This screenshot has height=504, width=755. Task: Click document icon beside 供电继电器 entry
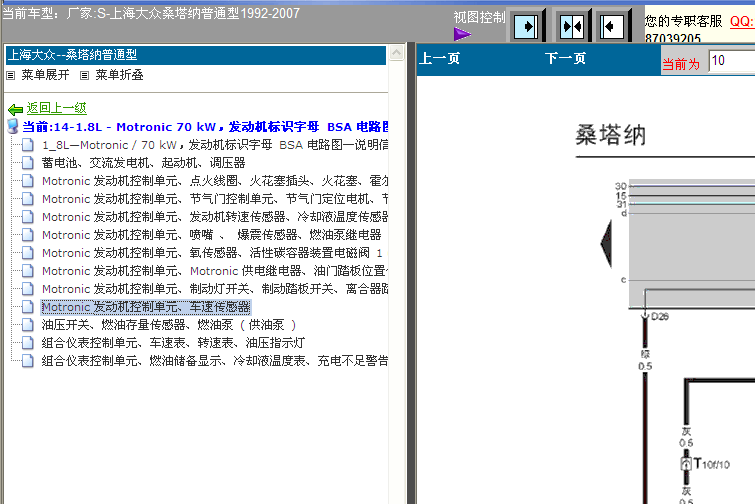pyautogui.click(x=28, y=271)
